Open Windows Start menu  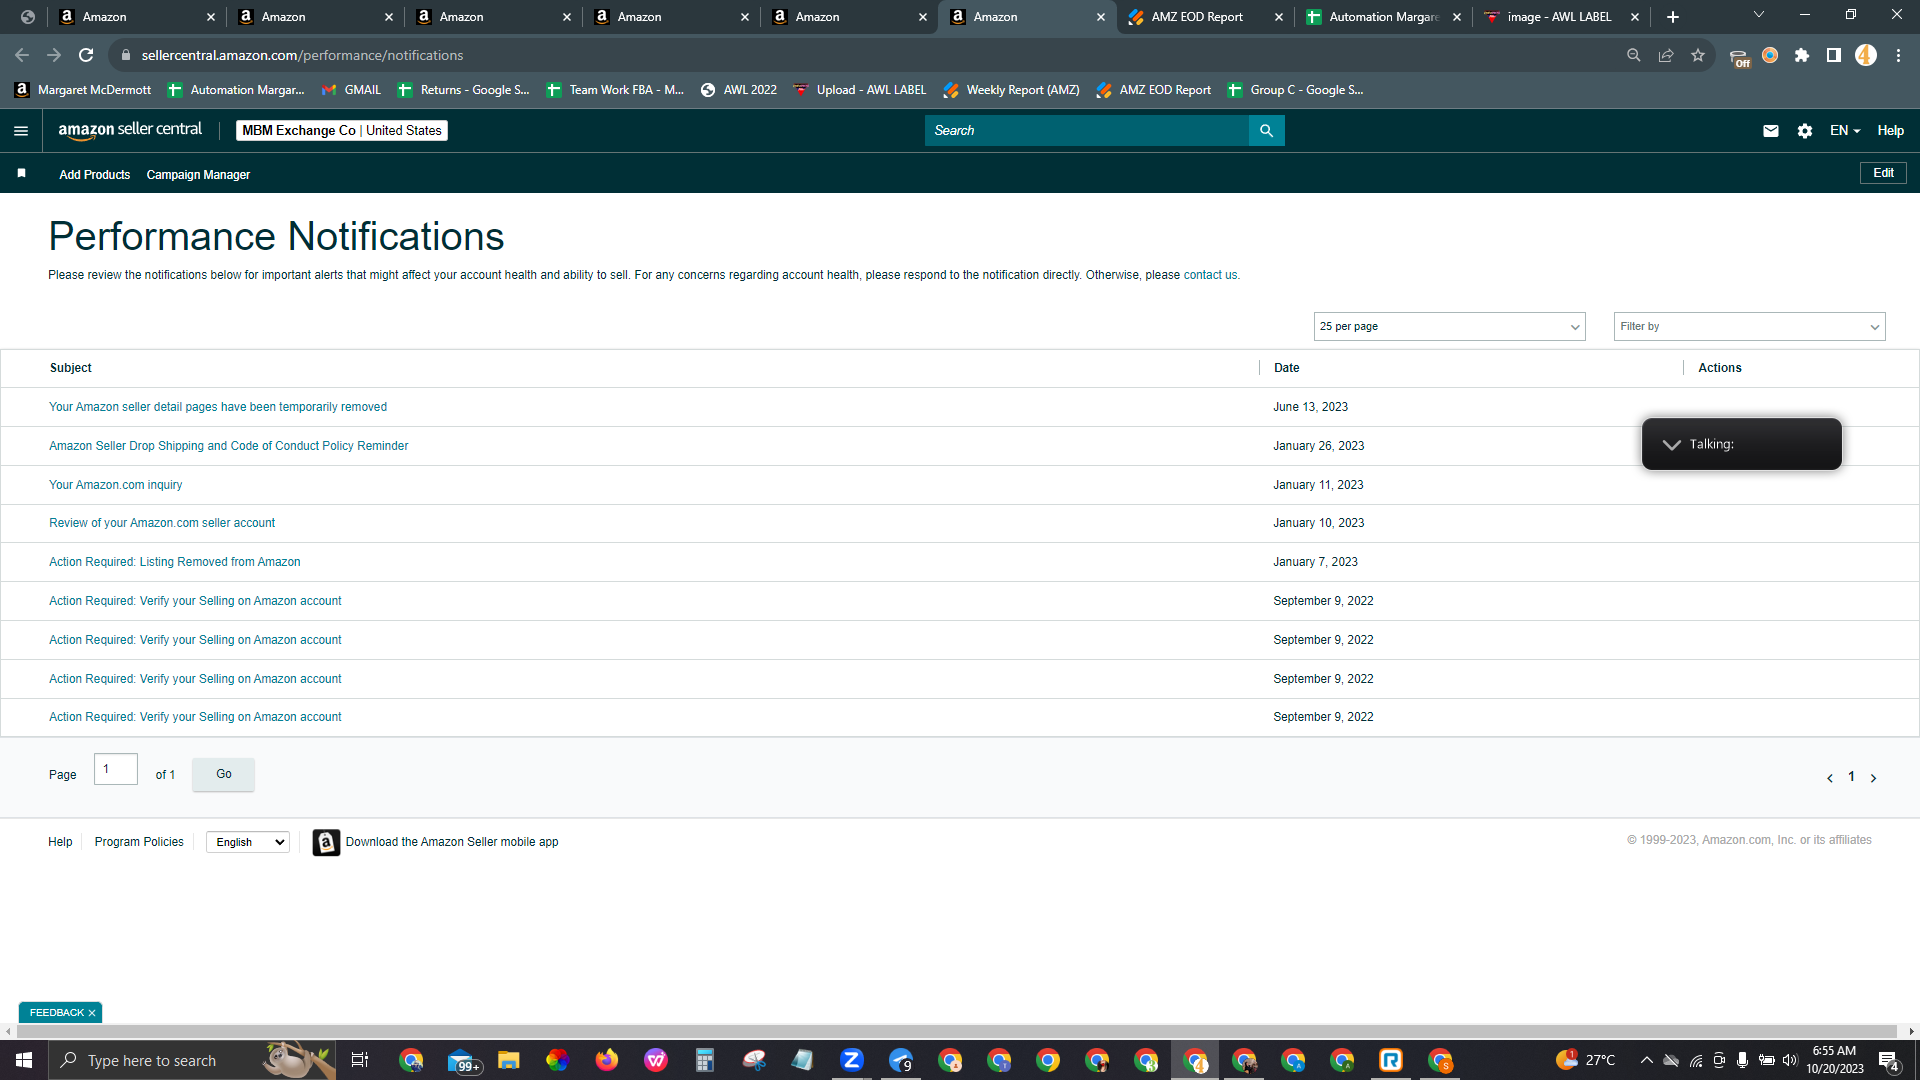tap(24, 1060)
